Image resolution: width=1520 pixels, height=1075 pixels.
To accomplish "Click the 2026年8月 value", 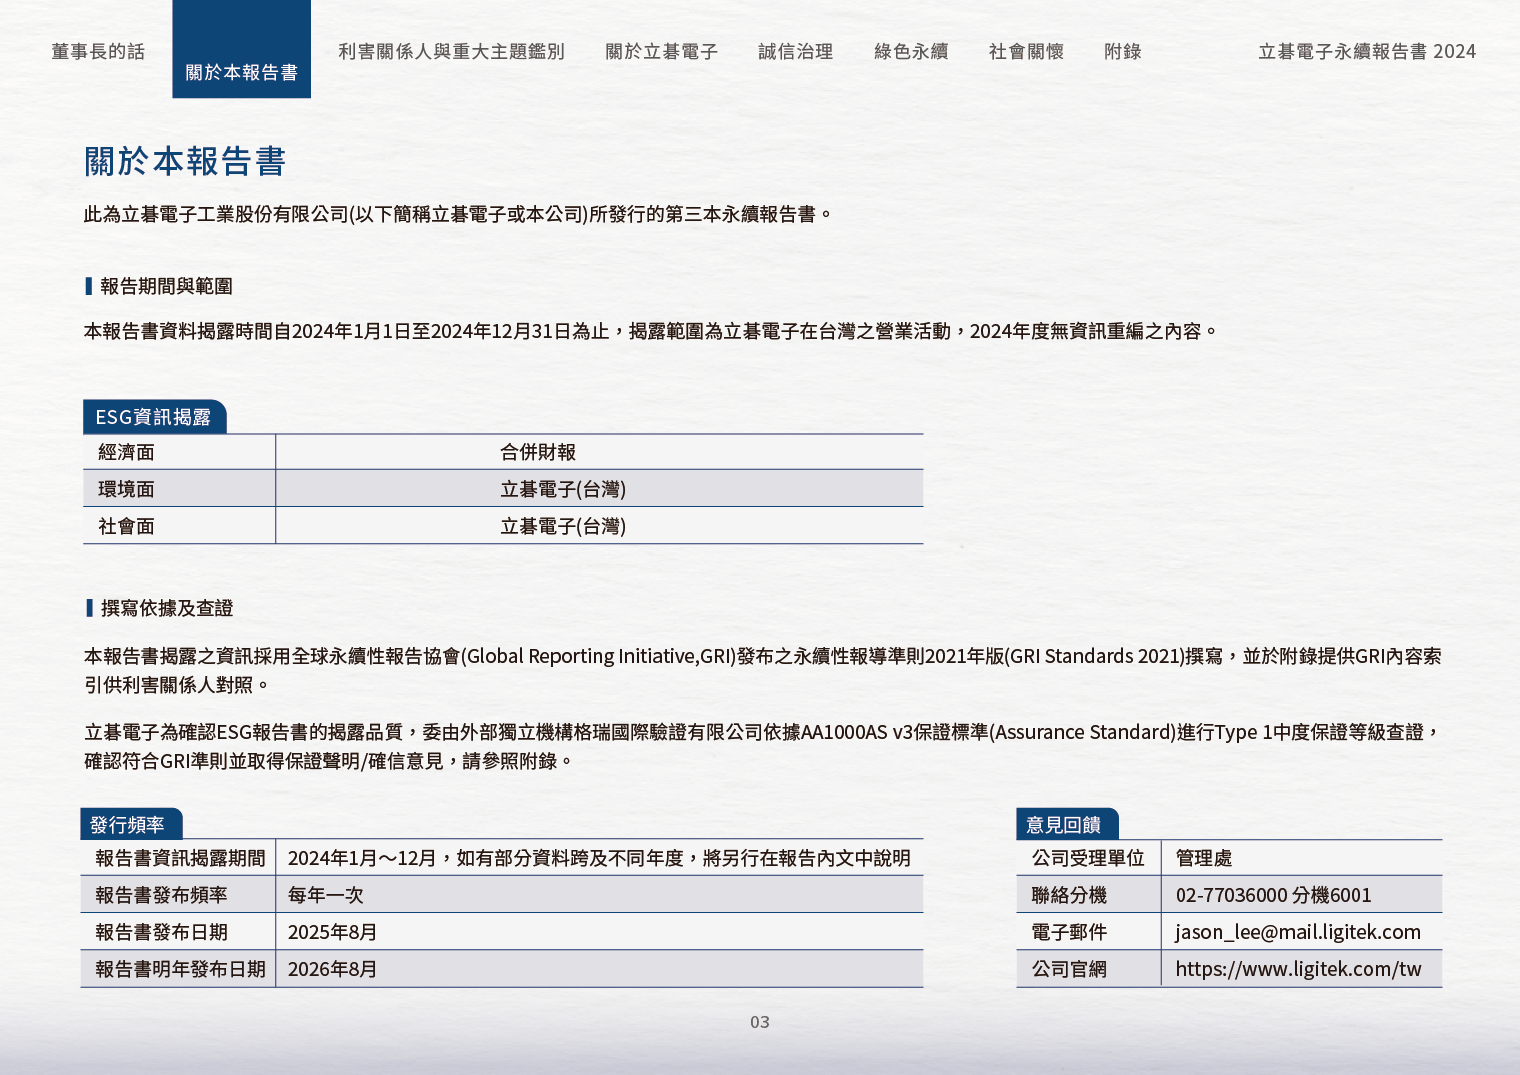I will pos(332,969).
